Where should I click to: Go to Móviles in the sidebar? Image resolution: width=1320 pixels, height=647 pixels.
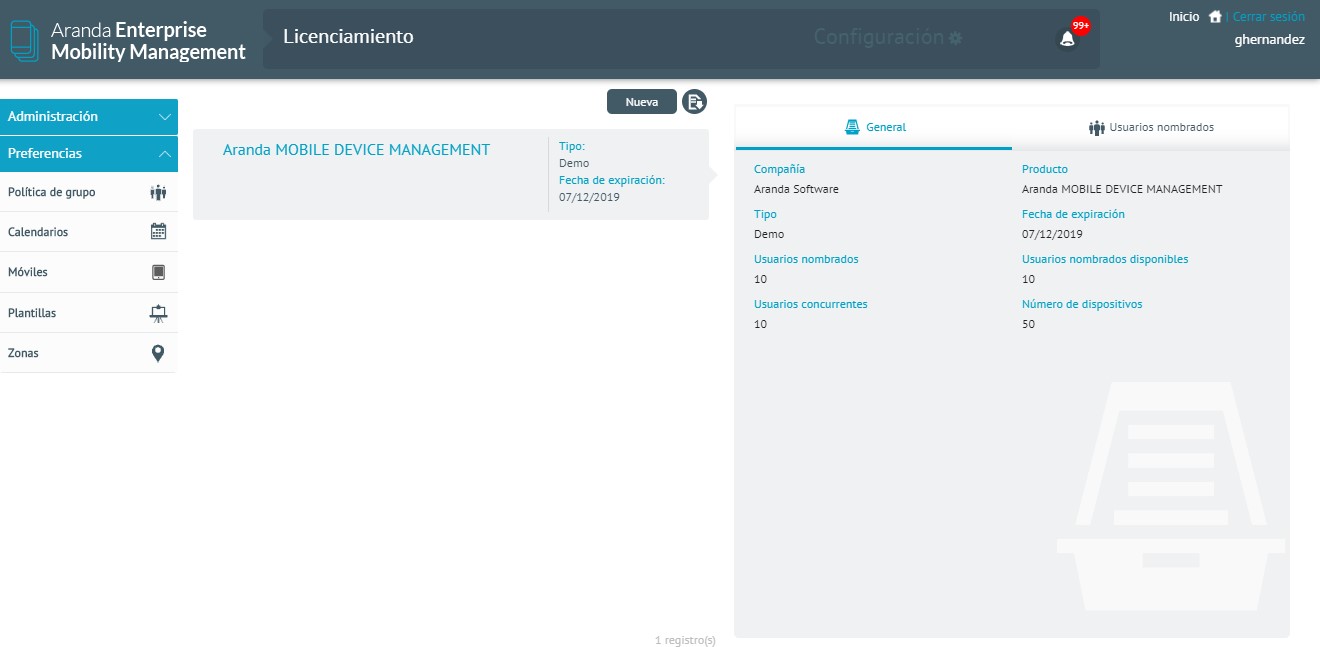point(89,272)
